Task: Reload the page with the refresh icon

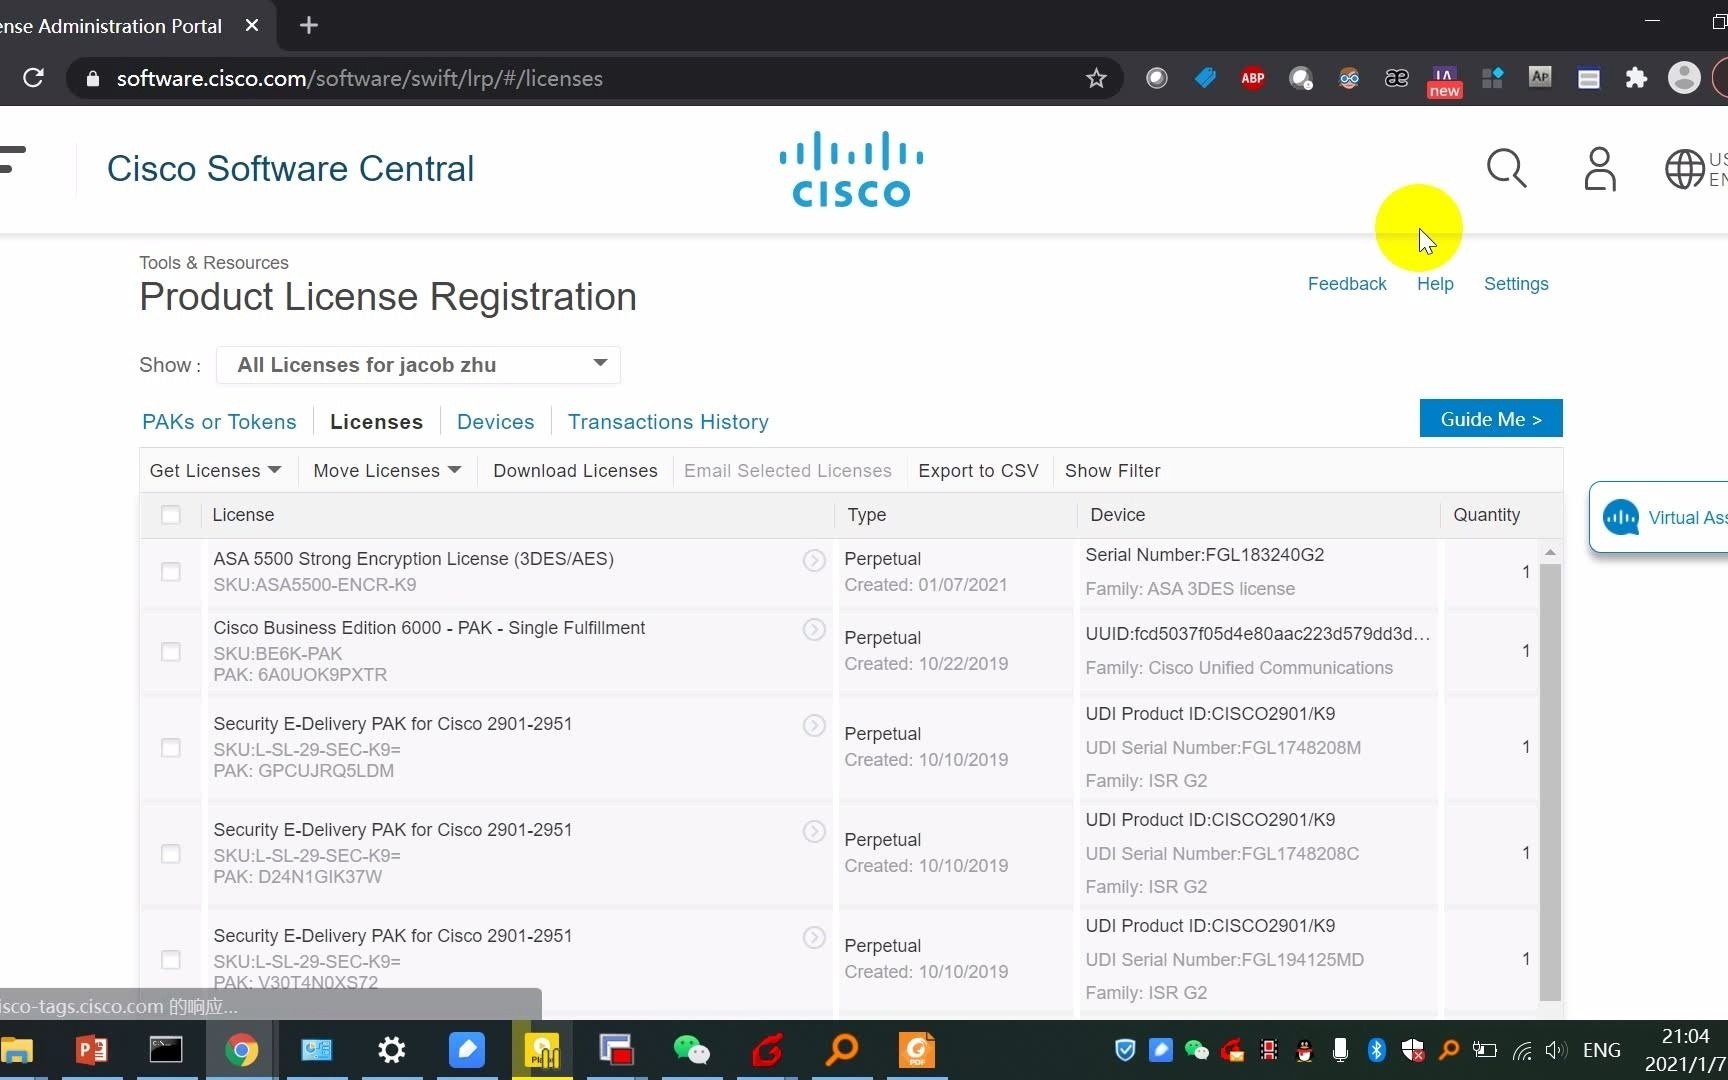Action: [x=33, y=78]
